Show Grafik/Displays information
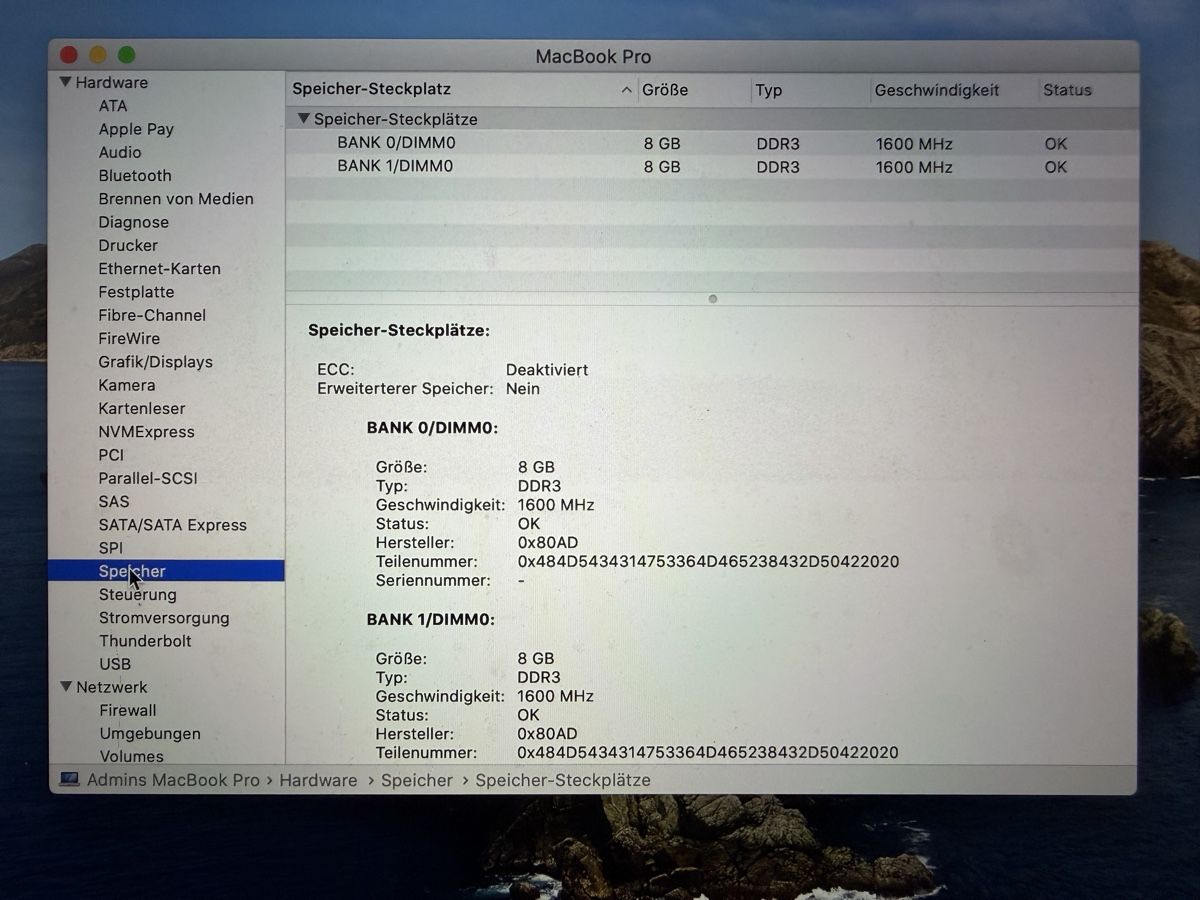This screenshot has height=900, width=1200. [155, 362]
